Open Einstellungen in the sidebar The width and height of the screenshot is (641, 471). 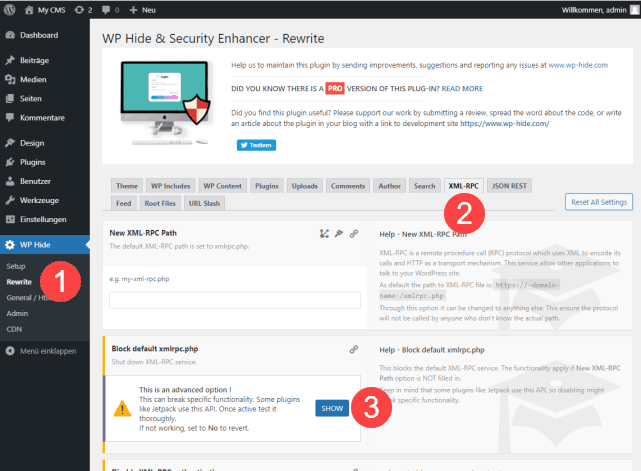tap(45, 220)
